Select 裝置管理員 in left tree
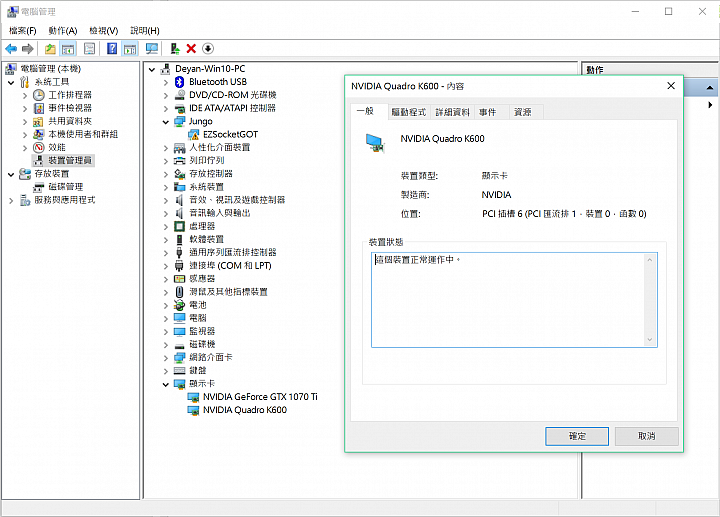Image resolution: width=720 pixels, height=517 pixels. click(x=70, y=160)
